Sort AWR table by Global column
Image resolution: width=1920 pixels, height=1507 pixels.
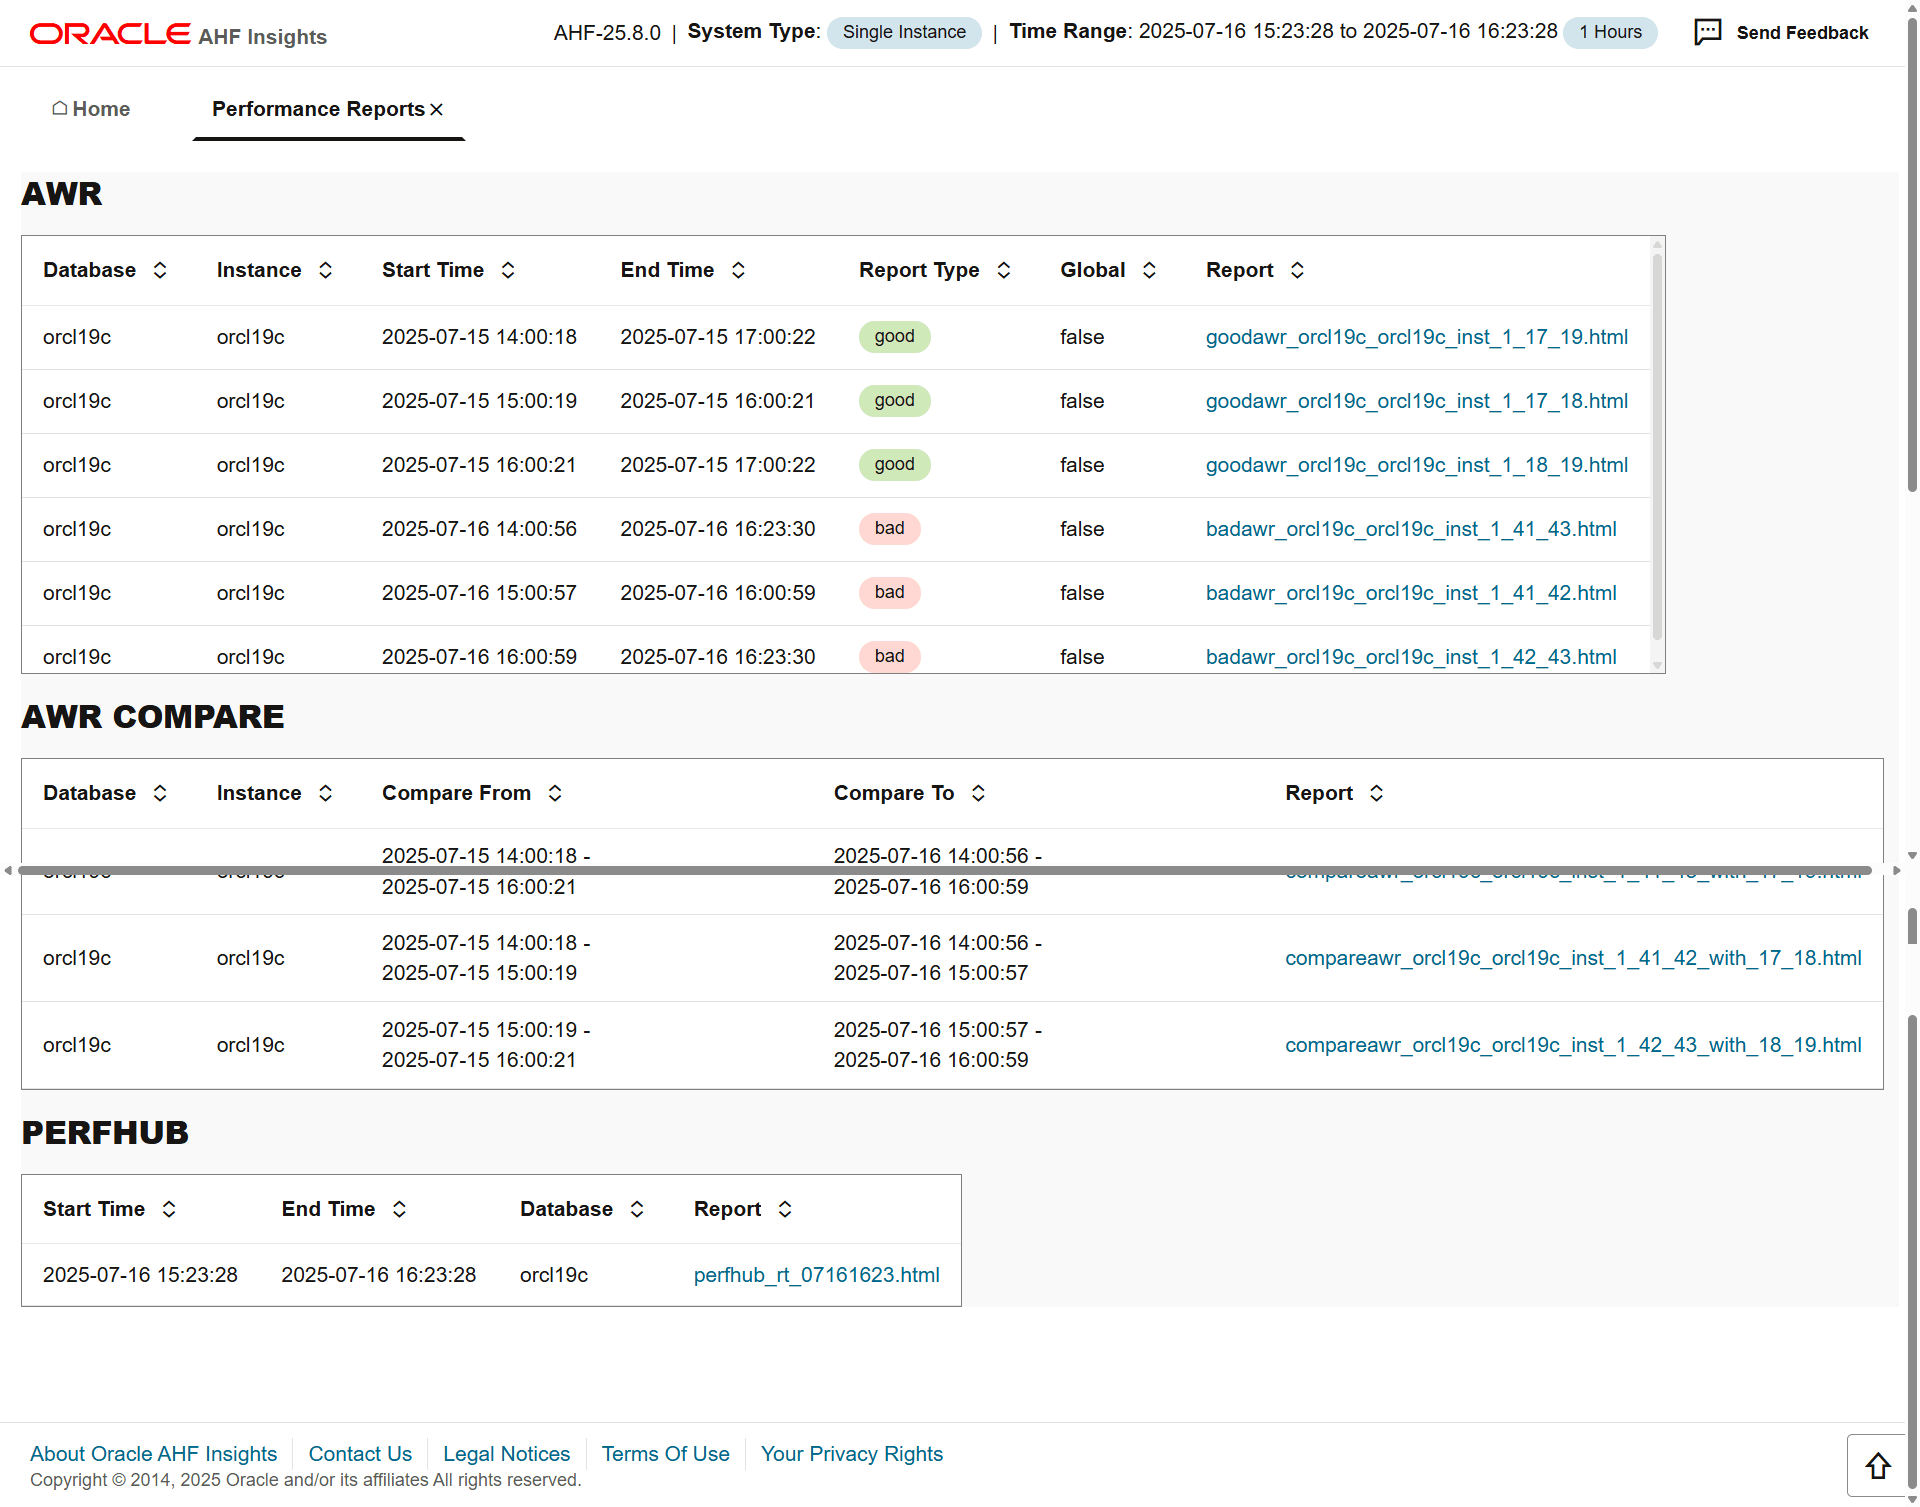pyautogui.click(x=1149, y=270)
